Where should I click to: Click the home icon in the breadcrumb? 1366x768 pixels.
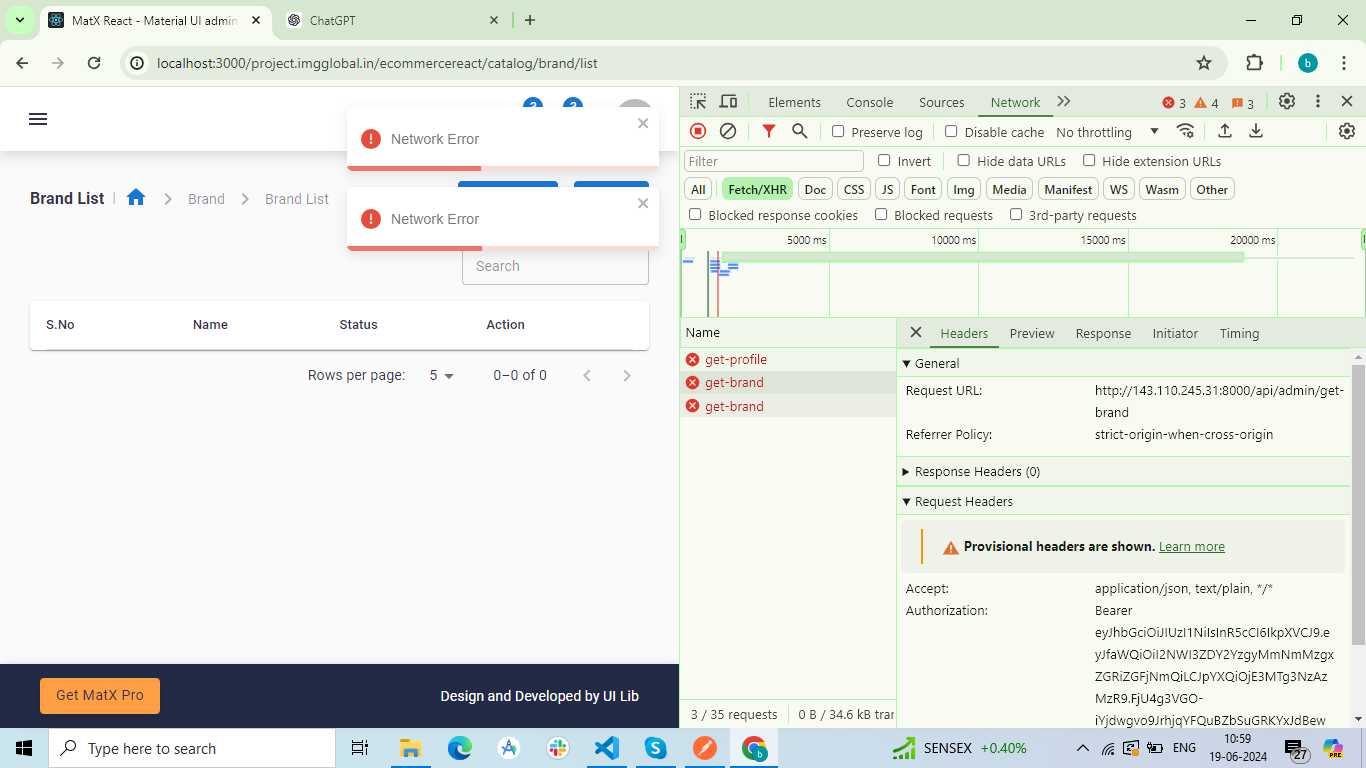(136, 198)
